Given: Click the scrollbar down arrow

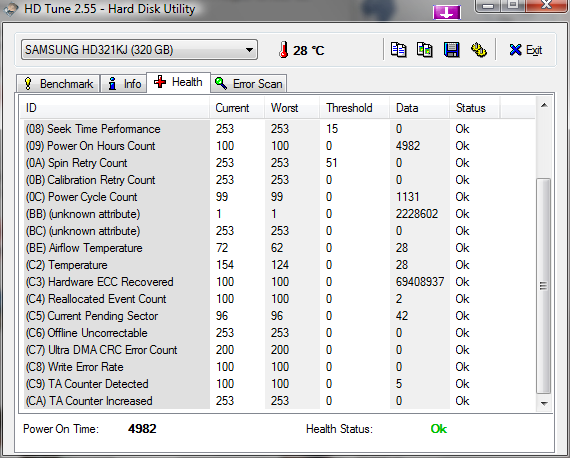Looking at the screenshot, I should coord(544,403).
